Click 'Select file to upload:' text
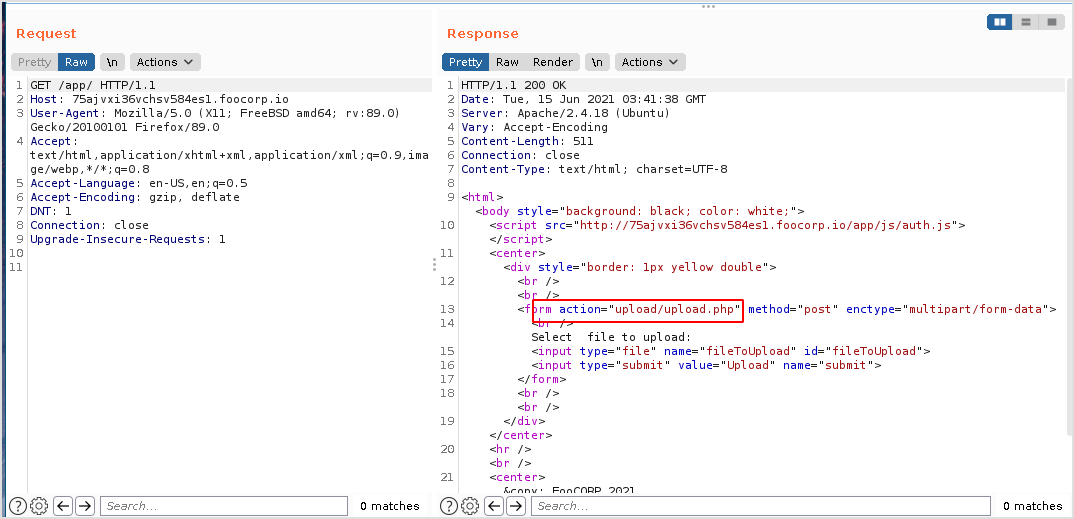Image resolution: width=1074 pixels, height=519 pixels. coord(612,338)
